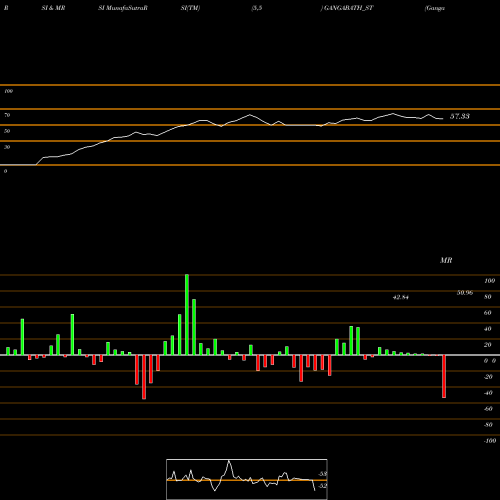
Task: Click RSI left axis label 100
Action: [8, 91]
